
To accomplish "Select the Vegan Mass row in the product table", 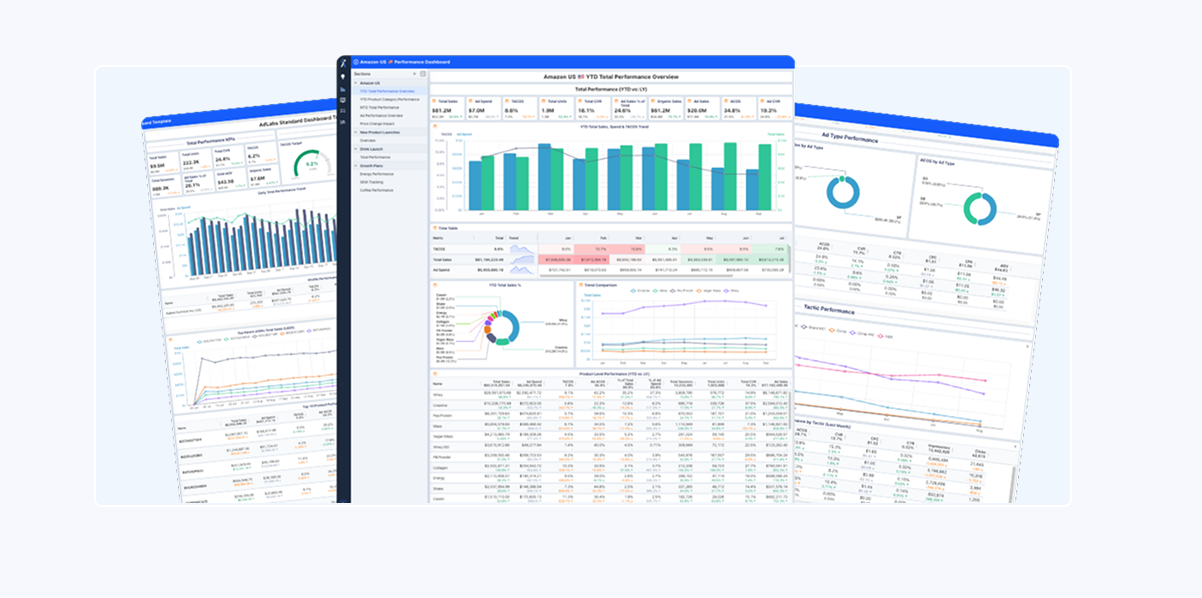I will coord(610,437).
